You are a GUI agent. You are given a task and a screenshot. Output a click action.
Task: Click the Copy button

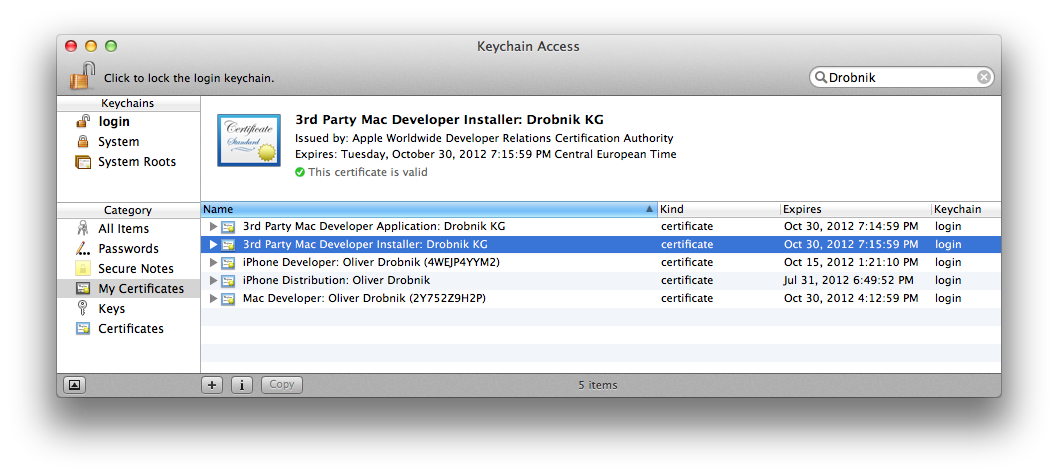click(281, 385)
